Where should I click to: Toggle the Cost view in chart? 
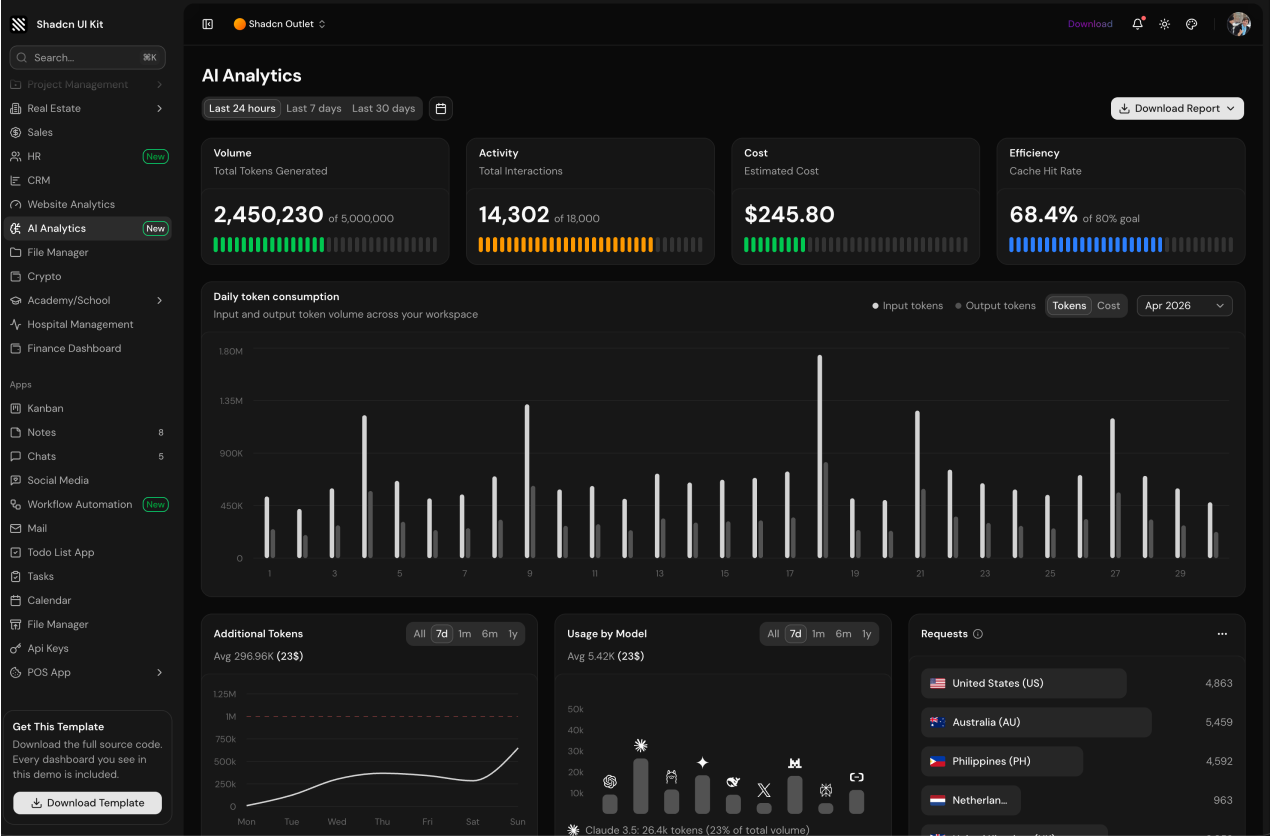click(x=1108, y=306)
